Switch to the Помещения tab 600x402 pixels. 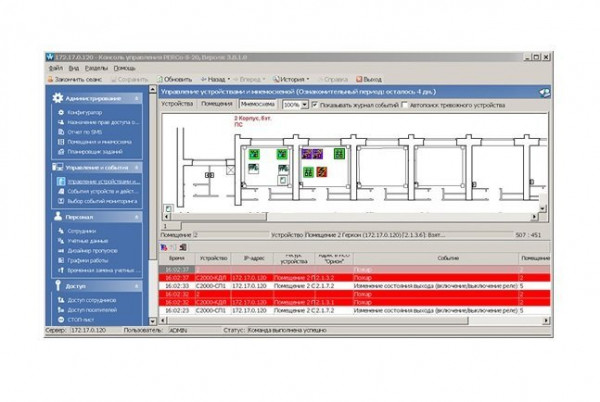pos(217,104)
